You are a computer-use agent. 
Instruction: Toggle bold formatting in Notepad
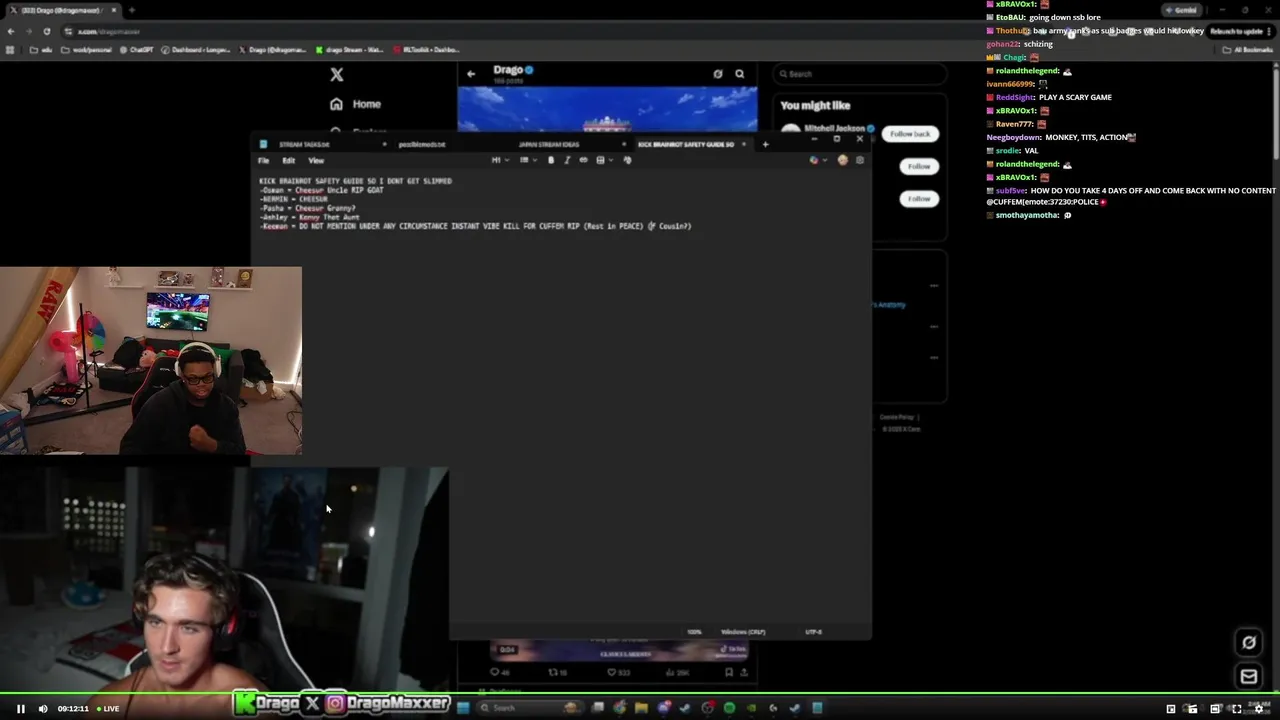[x=551, y=160]
